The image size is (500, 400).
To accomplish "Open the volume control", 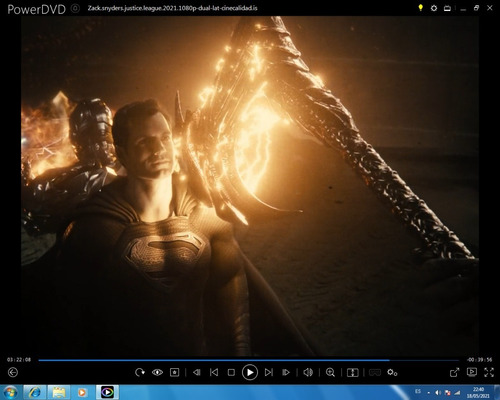I will (x=308, y=372).
